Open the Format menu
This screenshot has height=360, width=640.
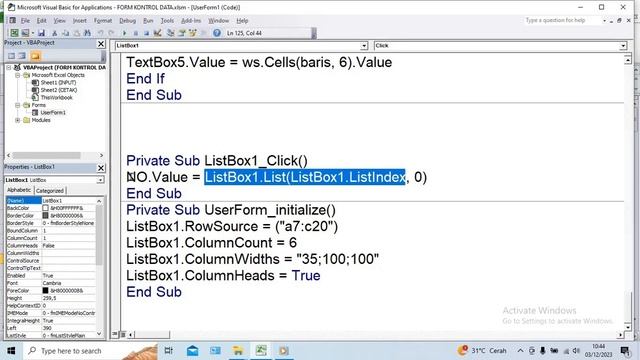click(103, 20)
